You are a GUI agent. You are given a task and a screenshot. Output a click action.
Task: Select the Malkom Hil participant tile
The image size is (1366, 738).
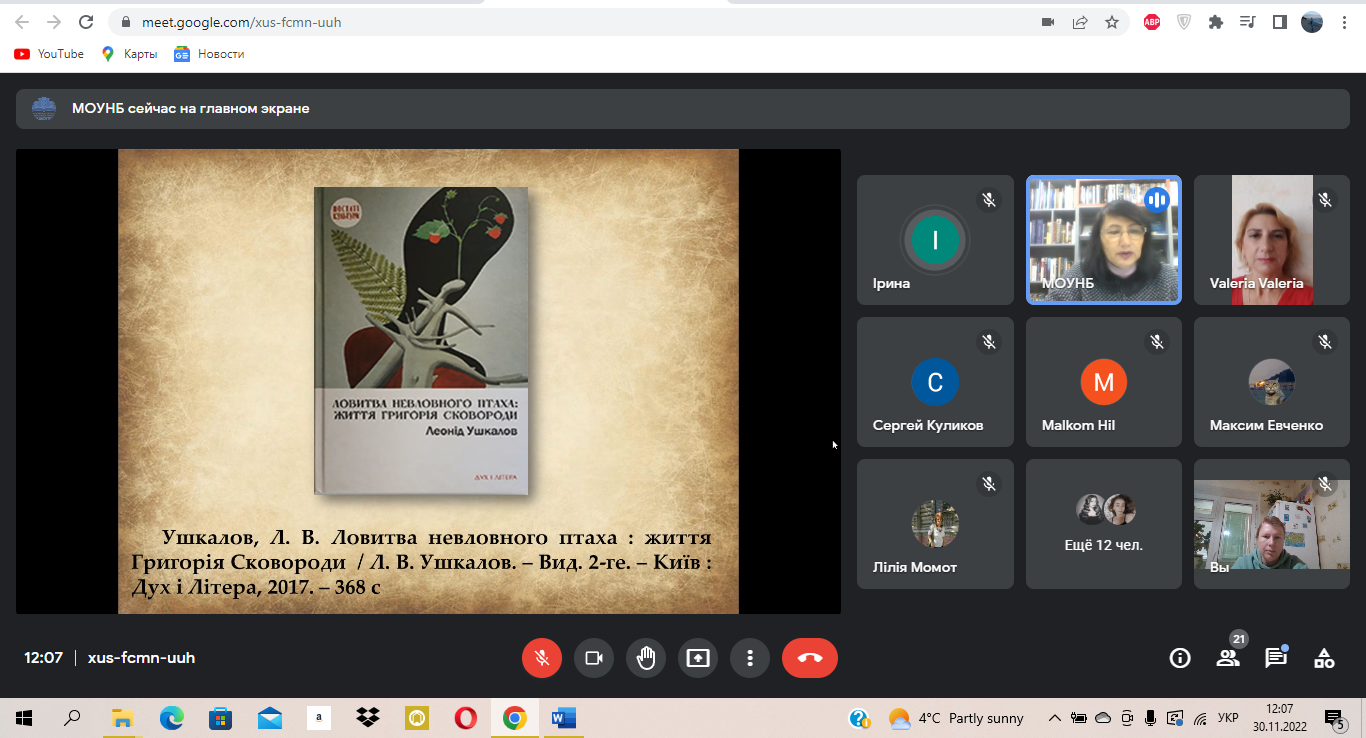click(x=1104, y=382)
